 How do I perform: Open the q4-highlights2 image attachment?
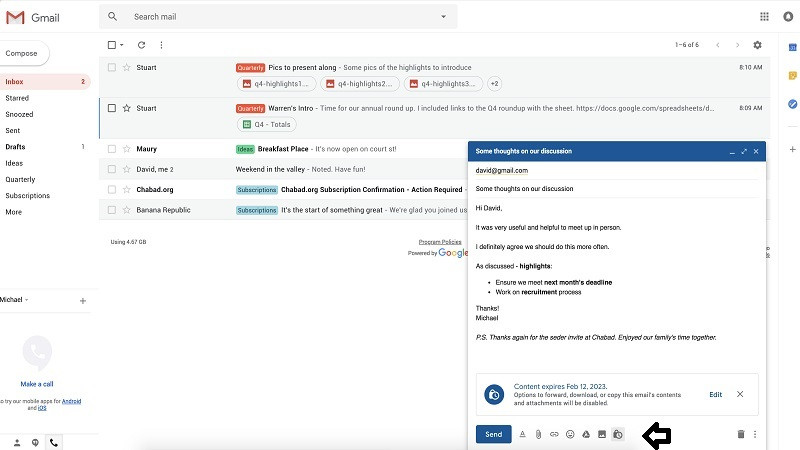pyautogui.click(x=360, y=84)
